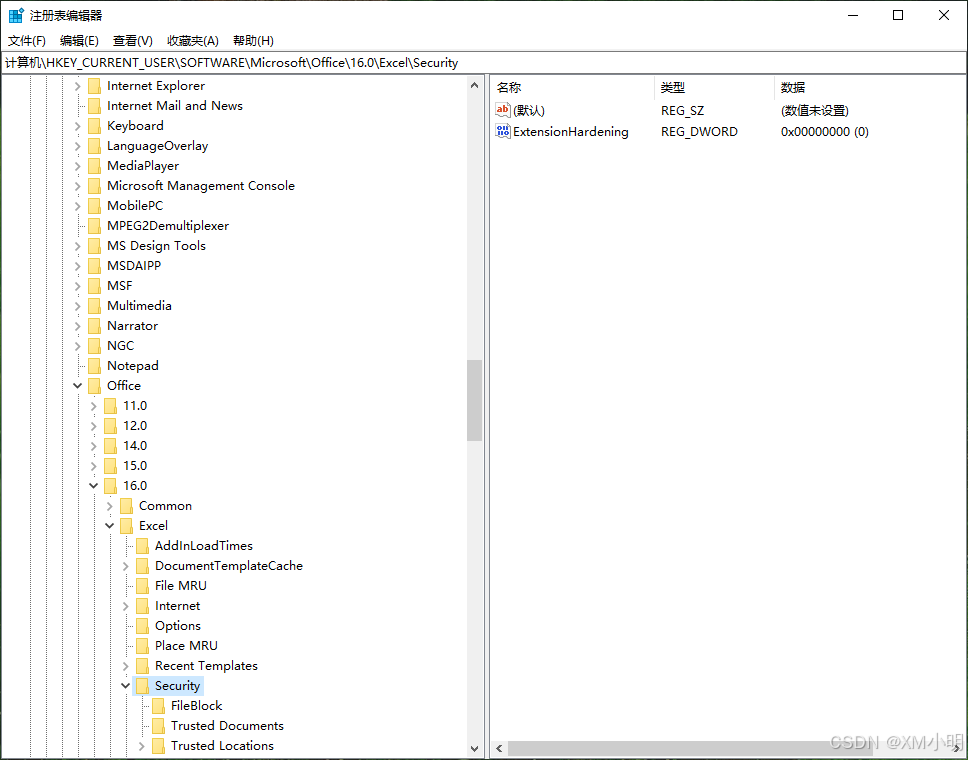
Task: Click the MediaPlayer folder icon
Action: tap(94, 166)
